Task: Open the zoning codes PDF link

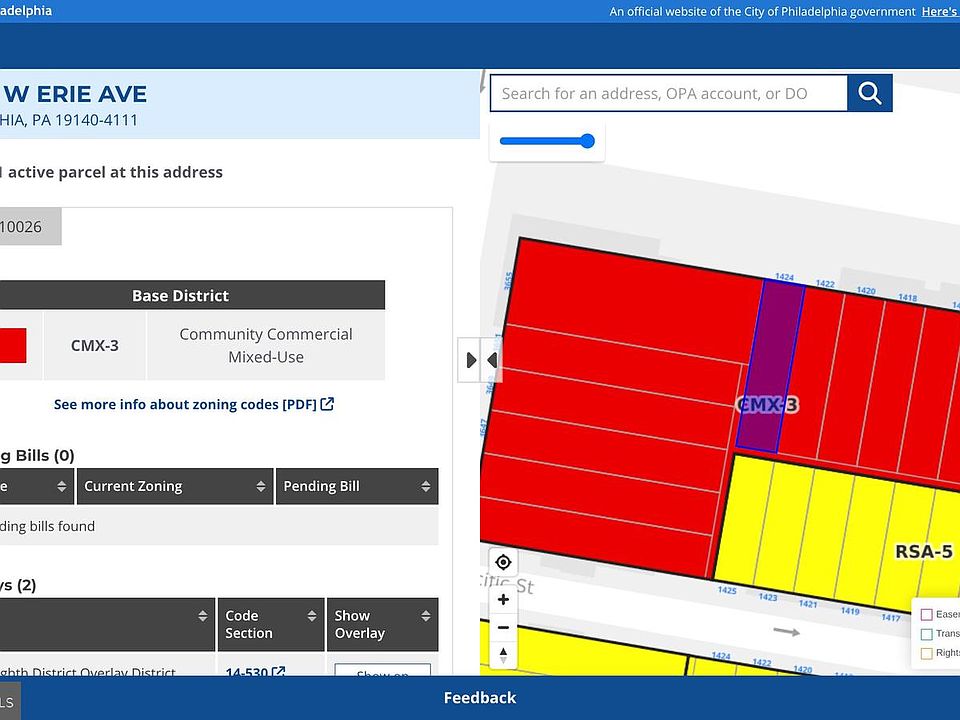Action: 194,404
